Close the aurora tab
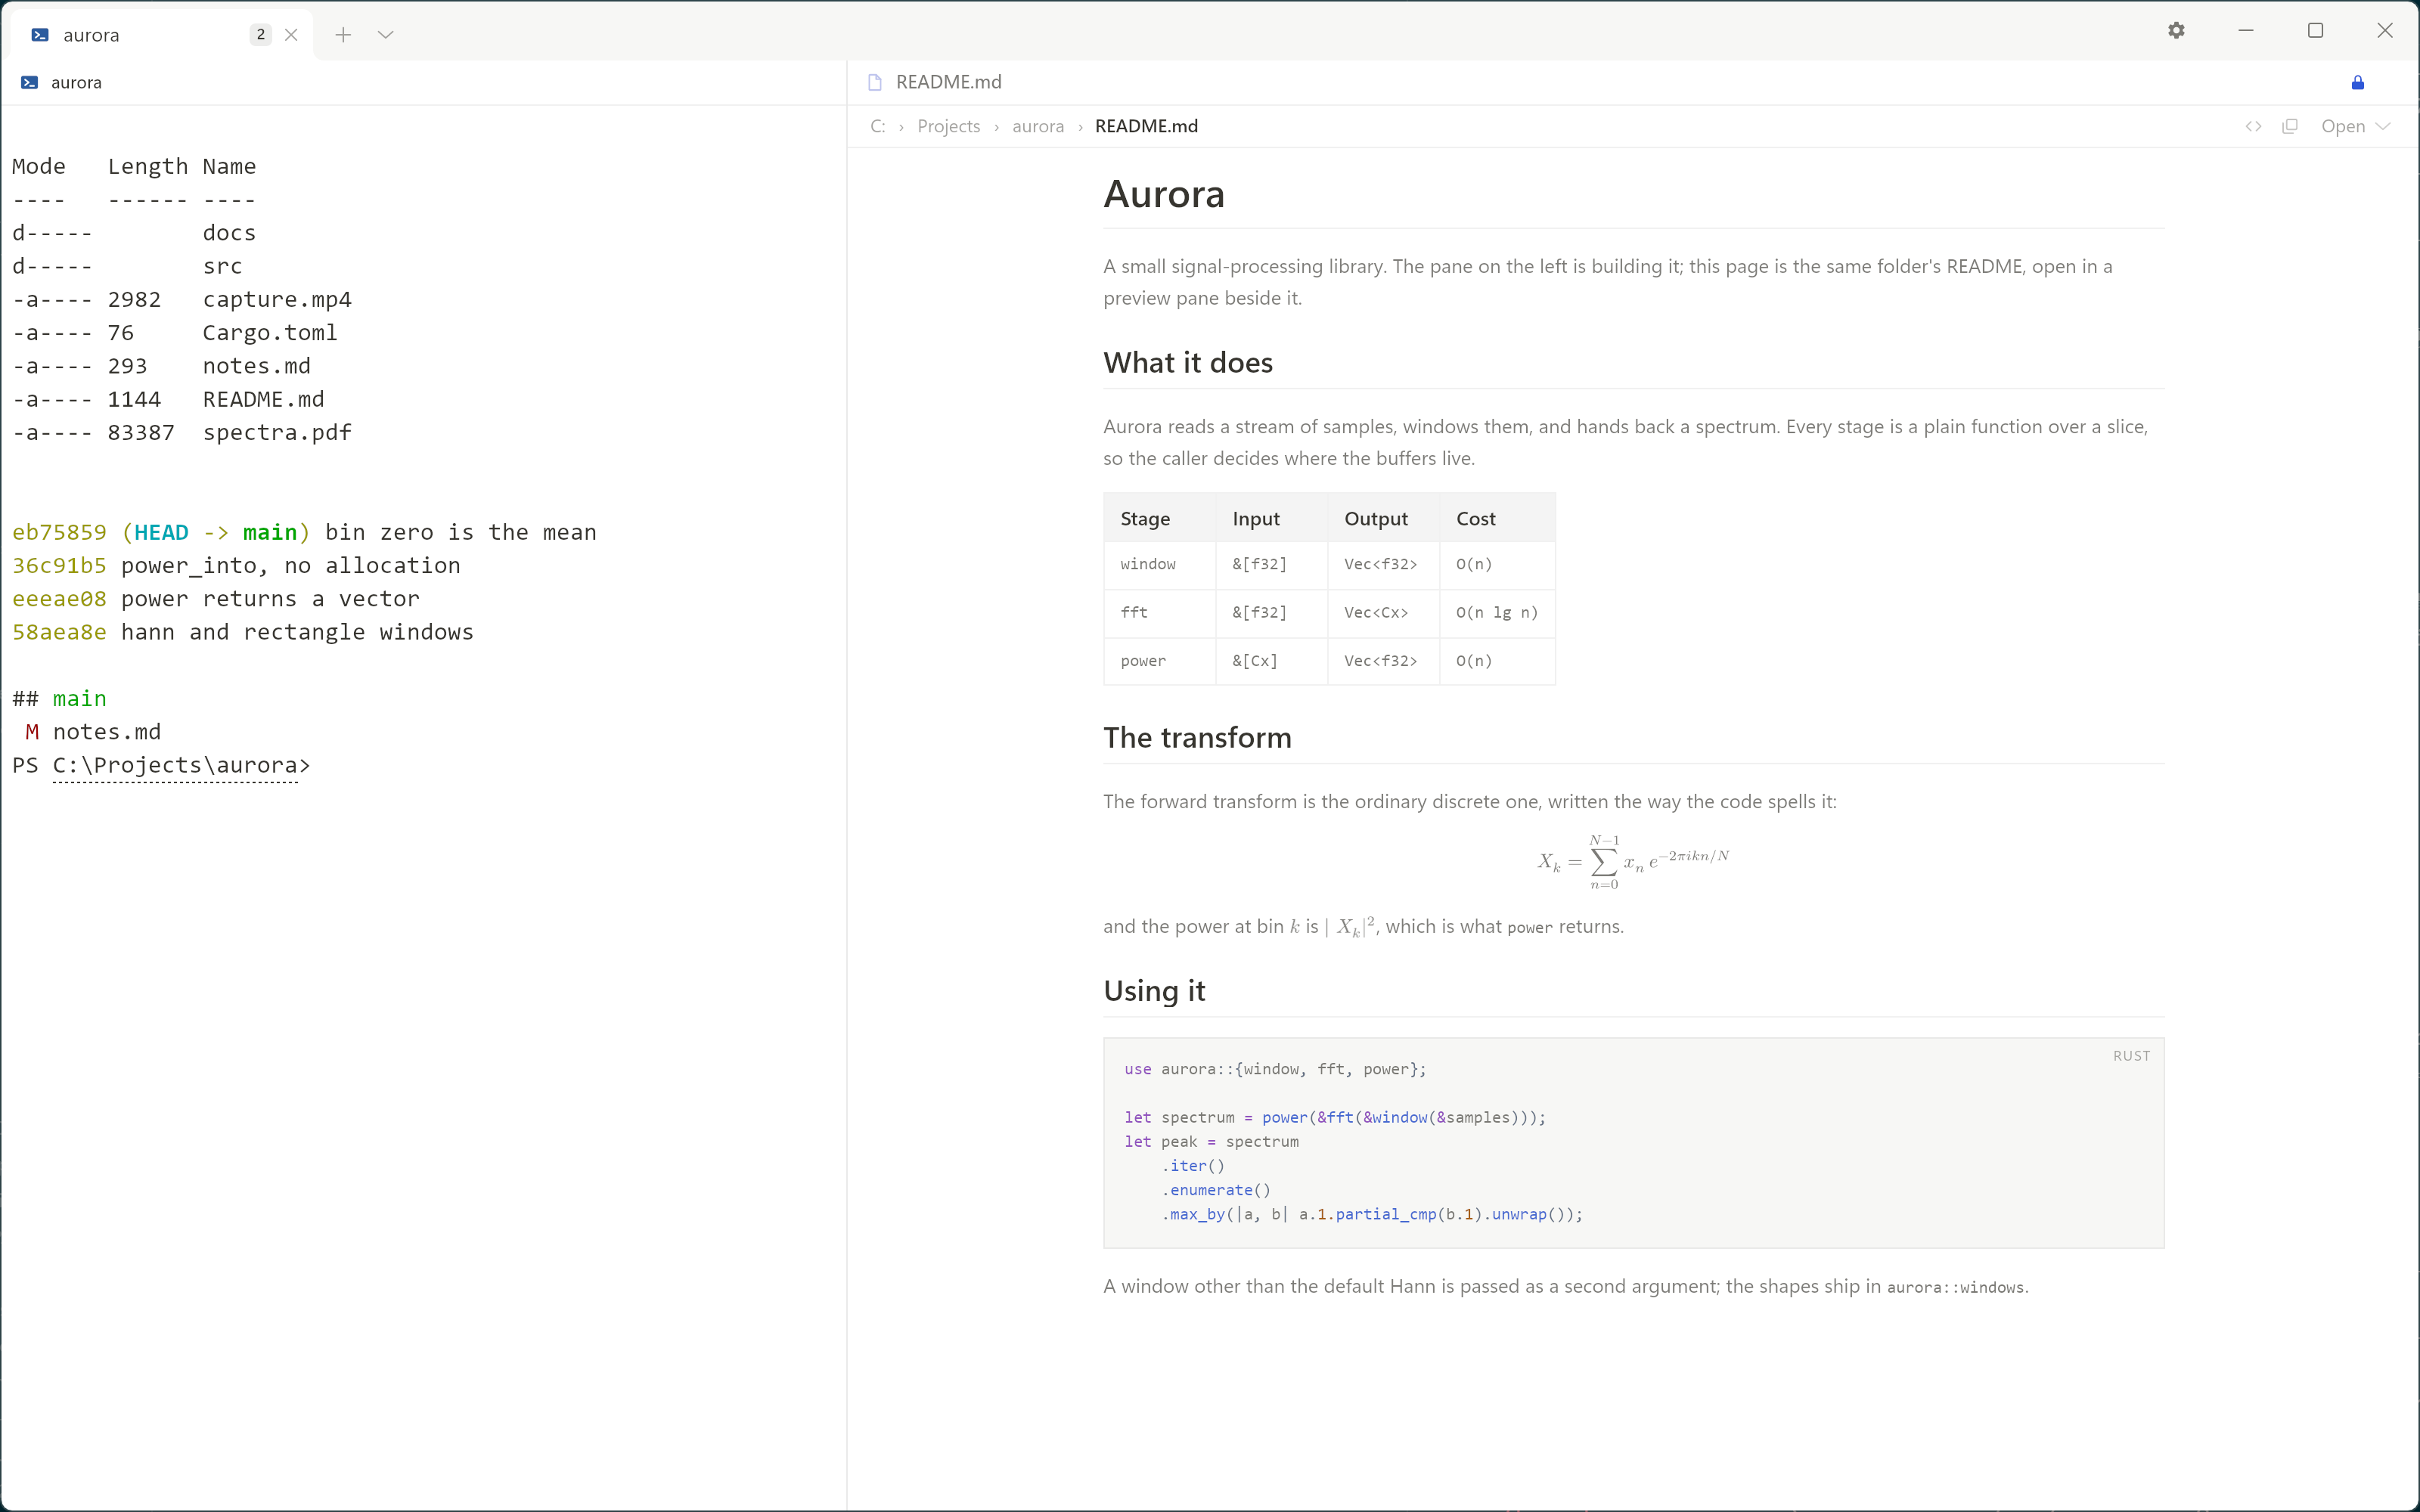Screen dimensions: 2420x1512 coord(291,35)
